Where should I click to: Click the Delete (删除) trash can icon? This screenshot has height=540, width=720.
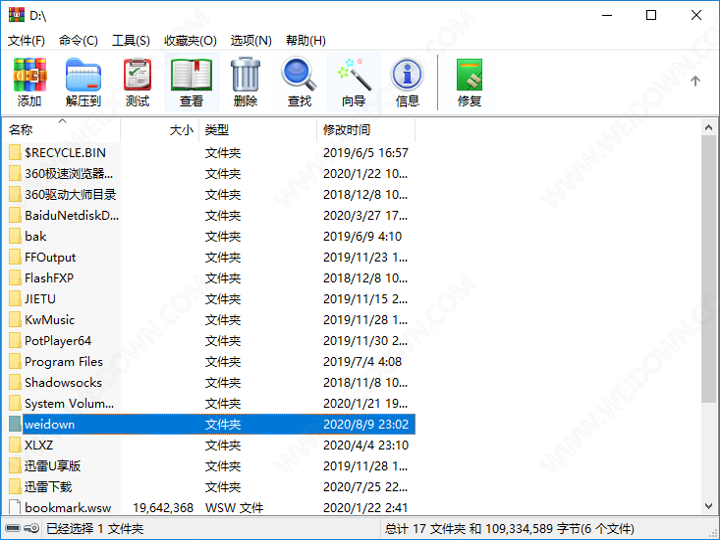[x=246, y=75]
